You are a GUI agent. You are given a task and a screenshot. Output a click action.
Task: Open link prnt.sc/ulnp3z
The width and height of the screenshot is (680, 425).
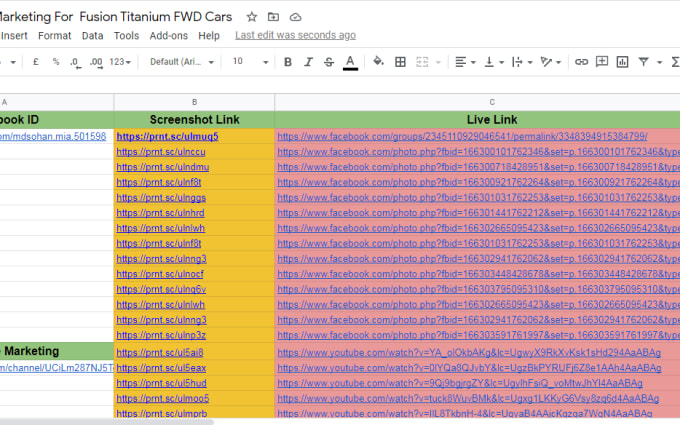coord(161,335)
